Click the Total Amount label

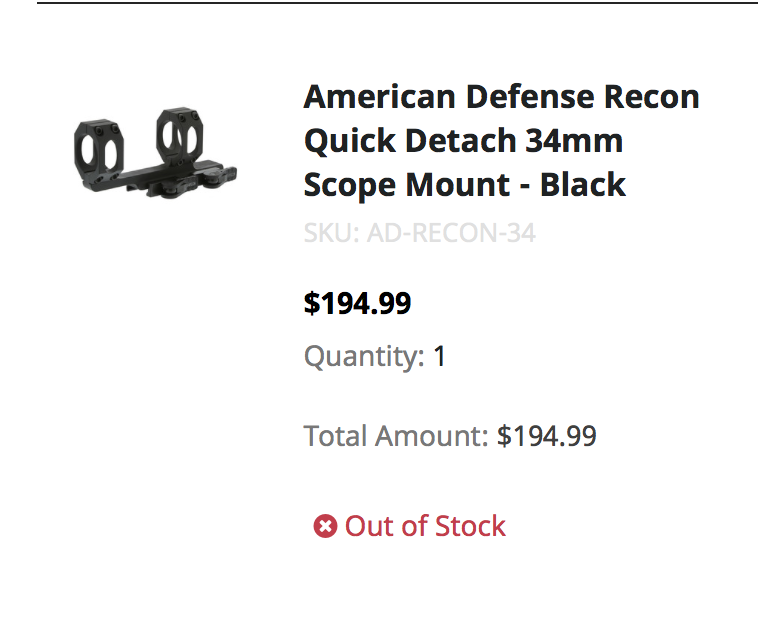395,437
